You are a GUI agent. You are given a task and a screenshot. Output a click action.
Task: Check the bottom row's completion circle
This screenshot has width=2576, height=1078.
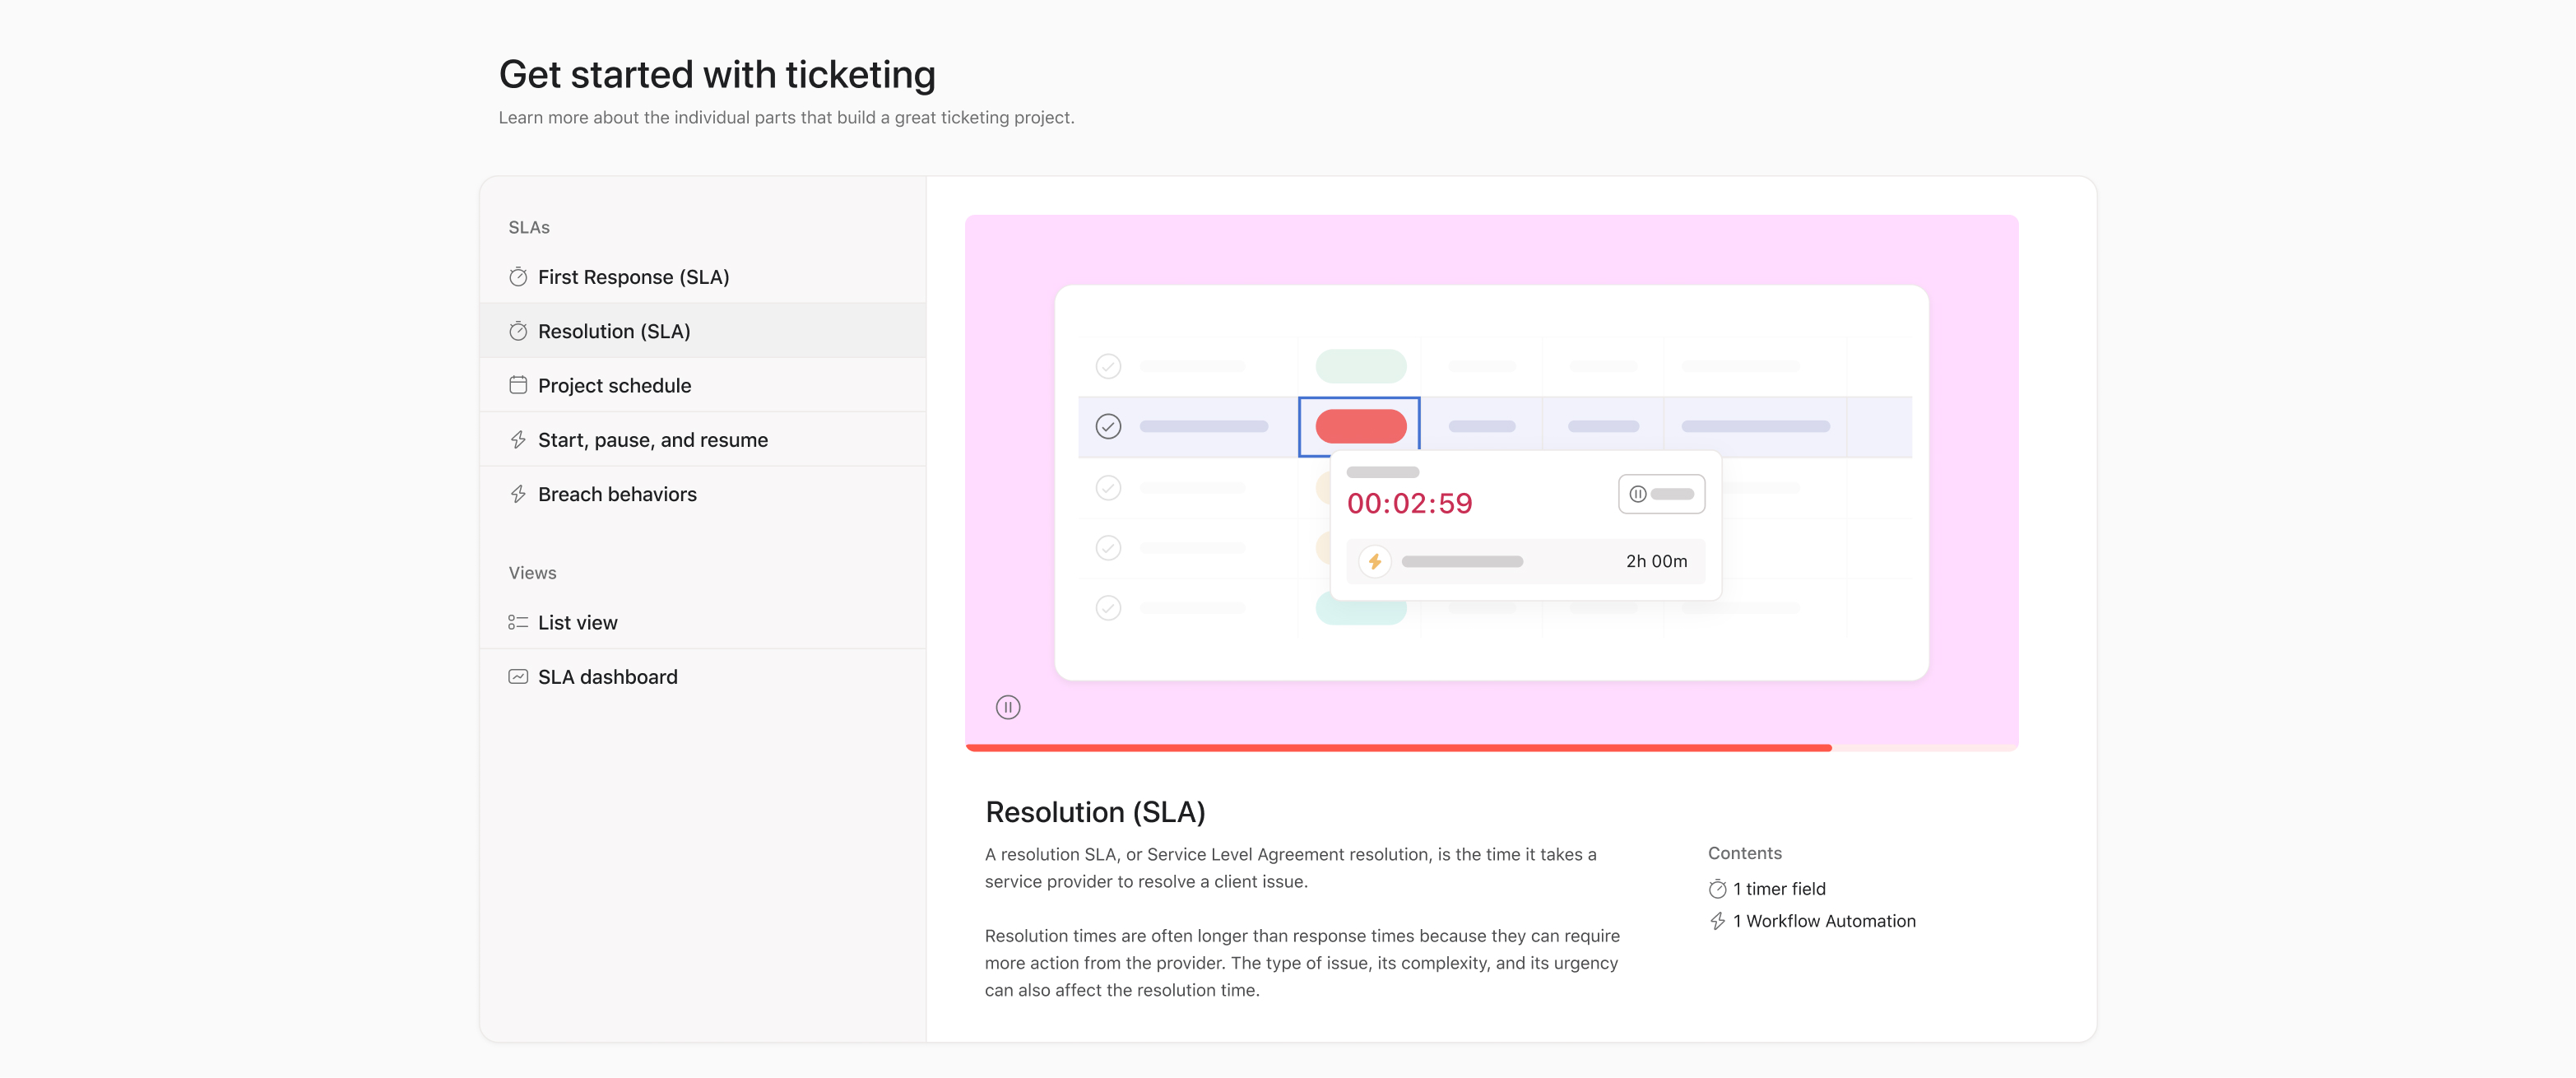click(x=1108, y=608)
